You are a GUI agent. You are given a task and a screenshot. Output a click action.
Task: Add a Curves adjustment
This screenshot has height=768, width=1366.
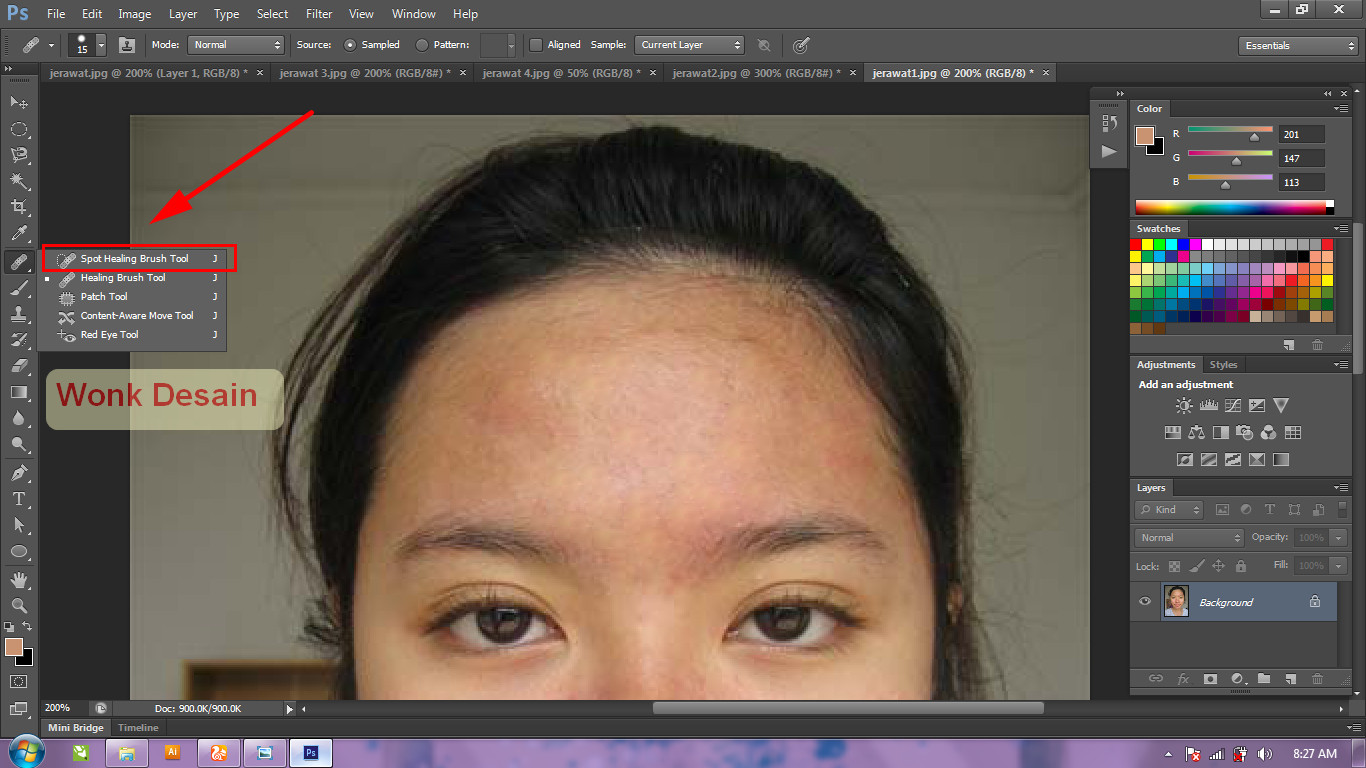[1233, 405]
